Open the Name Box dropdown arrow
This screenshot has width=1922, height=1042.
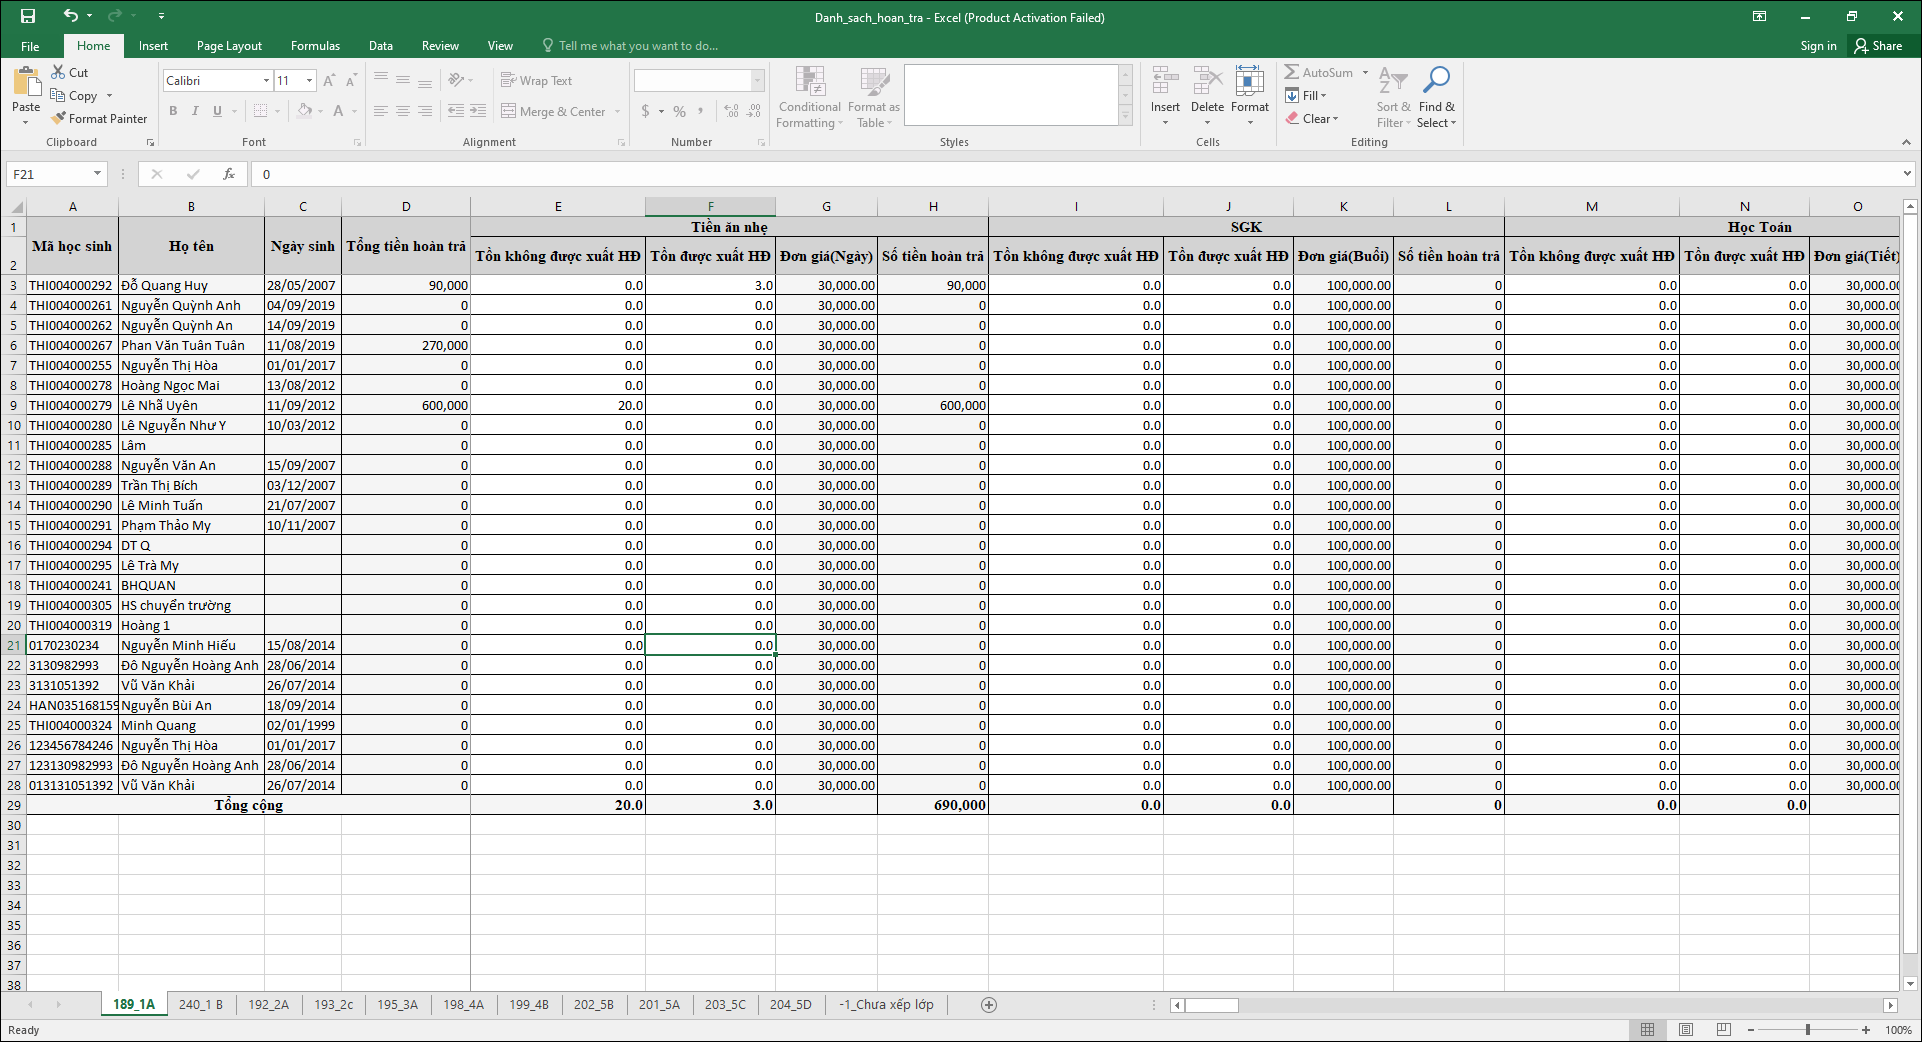(97, 174)
